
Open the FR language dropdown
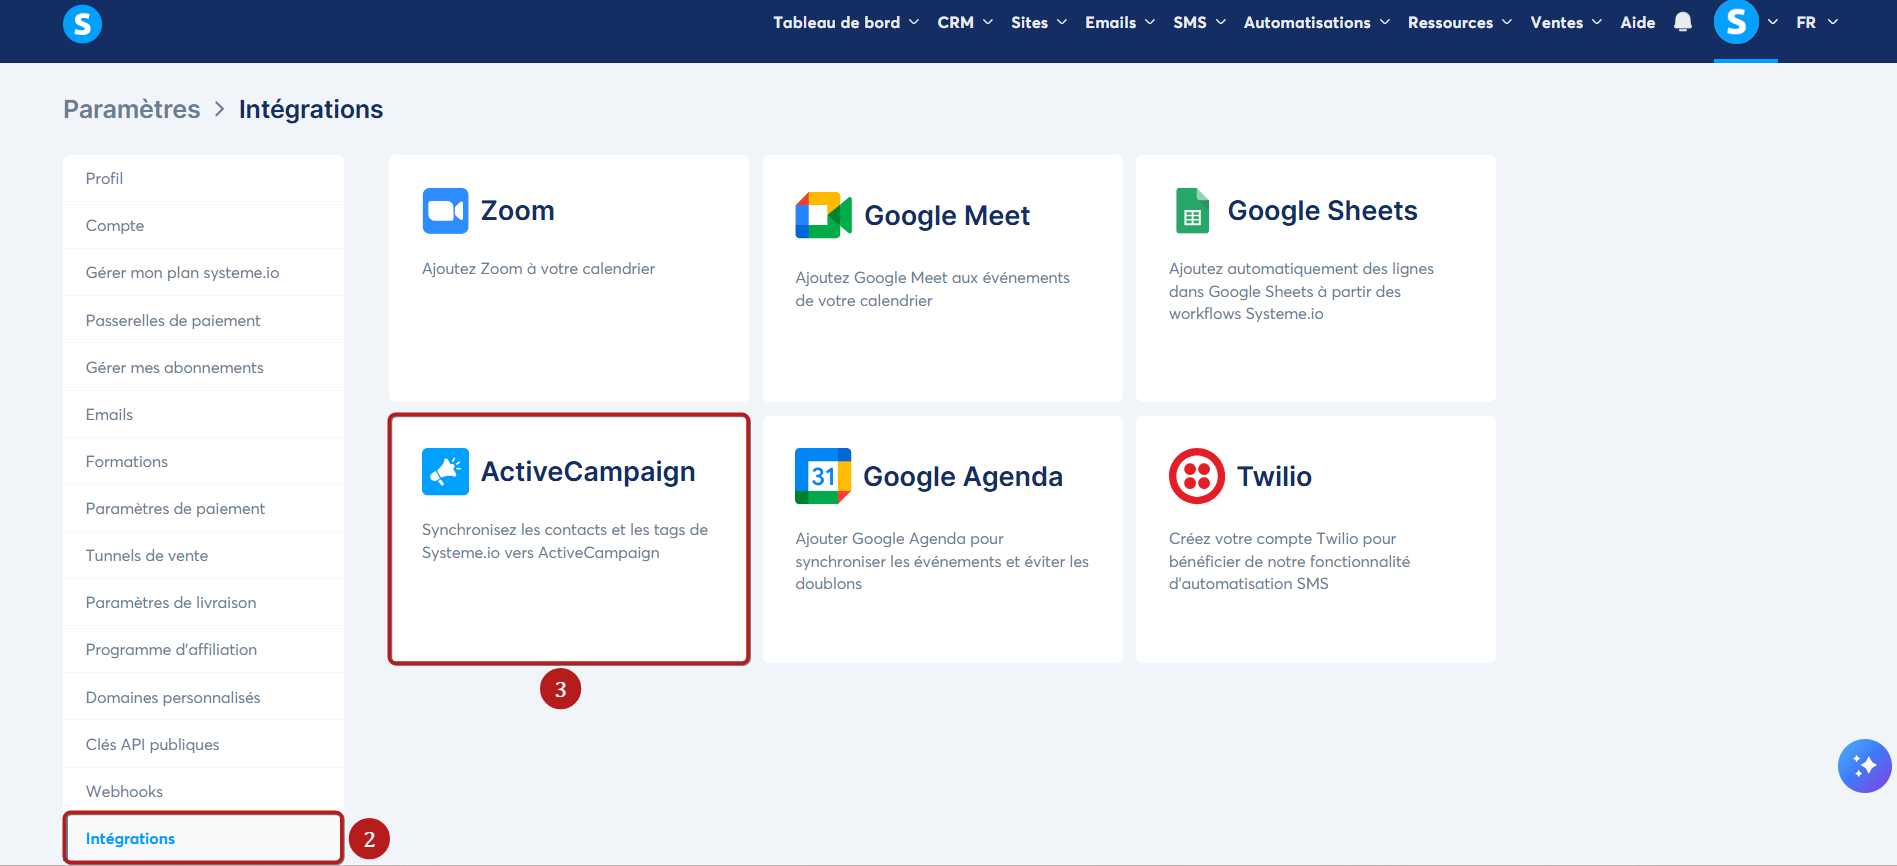pos(1817,22)
